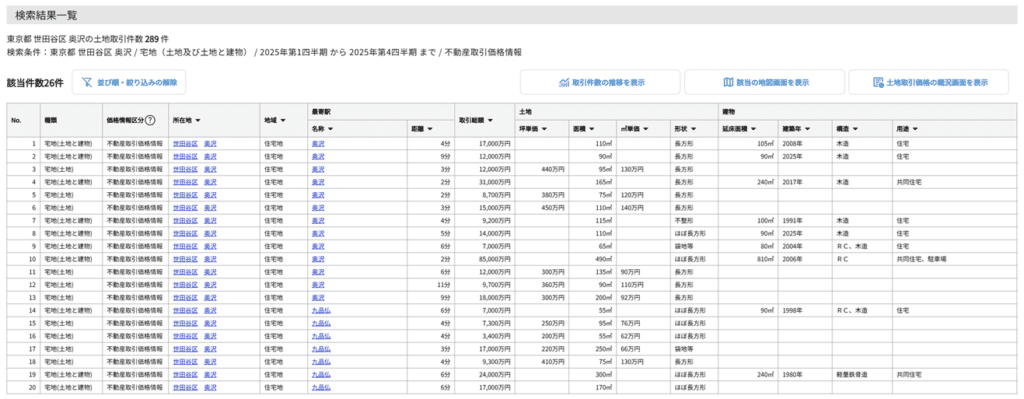Clear sorting and filters with 並び順・絞り込みの解除
The width and height of the screenshot is (1024, 399).
click(129, 82)
